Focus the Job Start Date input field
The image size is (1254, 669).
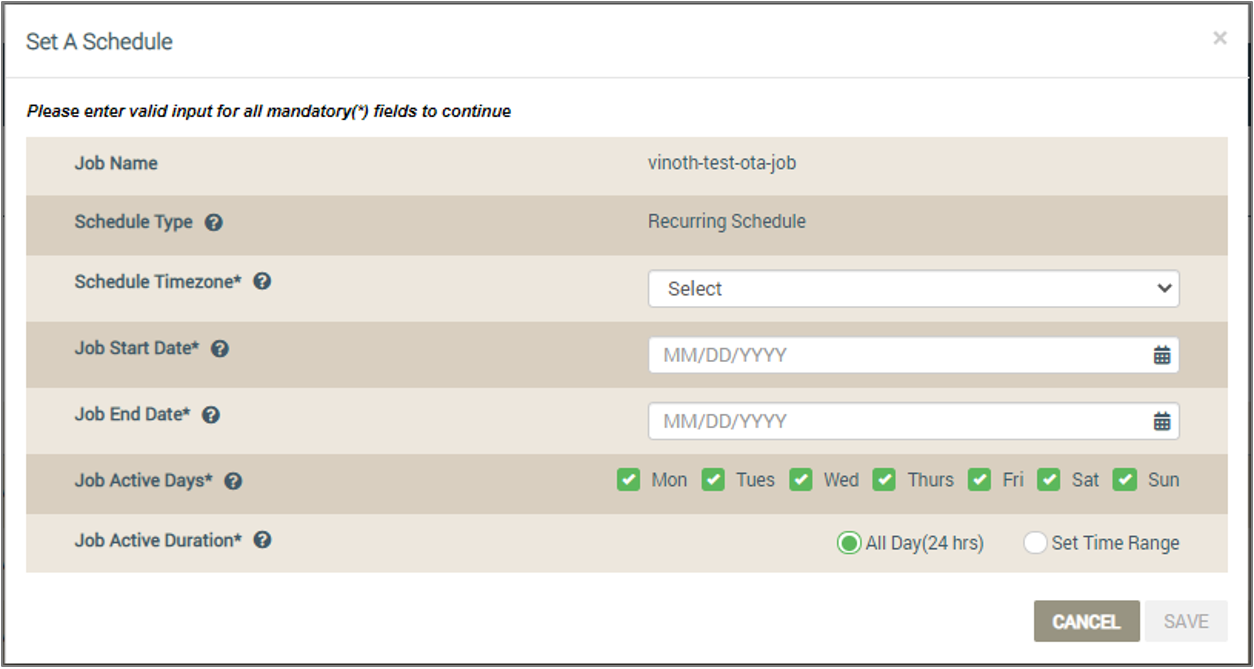[914, 355]
